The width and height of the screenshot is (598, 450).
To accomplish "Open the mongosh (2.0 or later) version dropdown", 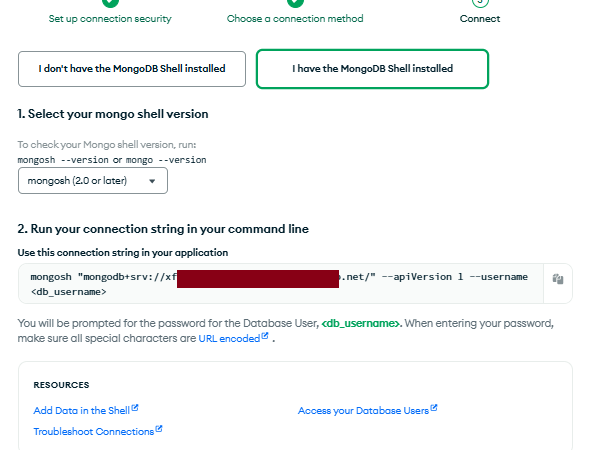I will 93,181.
